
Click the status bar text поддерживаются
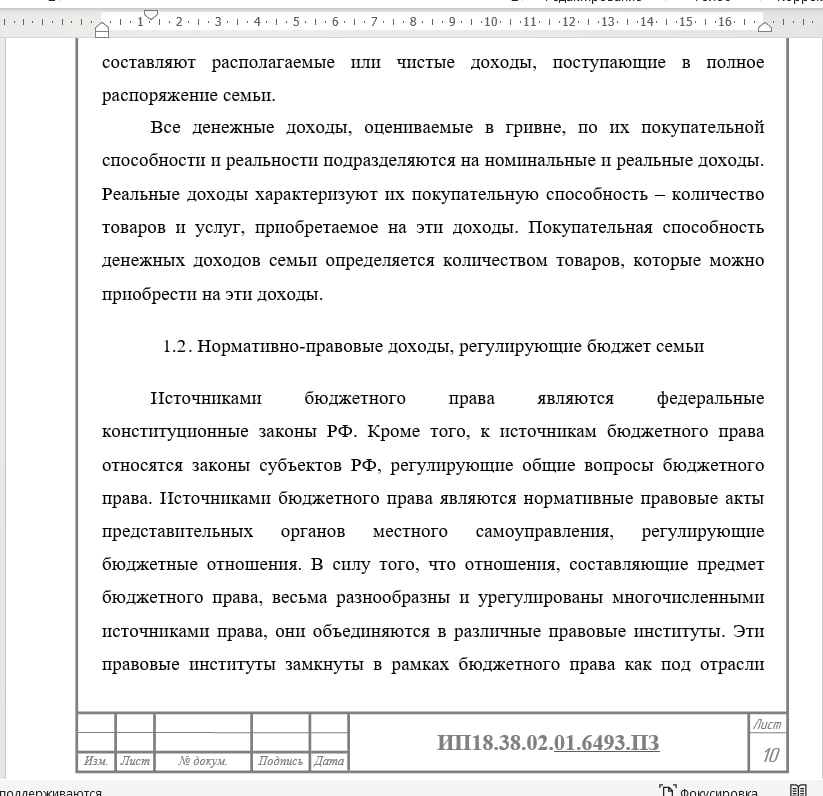pyautogui.click(x=50, y=789)
